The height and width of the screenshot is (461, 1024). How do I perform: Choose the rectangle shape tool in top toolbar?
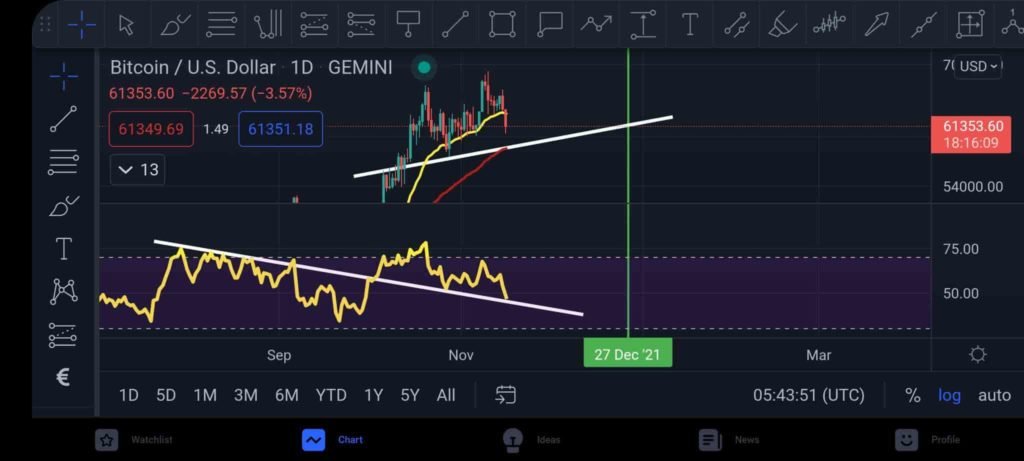[502, 24]
